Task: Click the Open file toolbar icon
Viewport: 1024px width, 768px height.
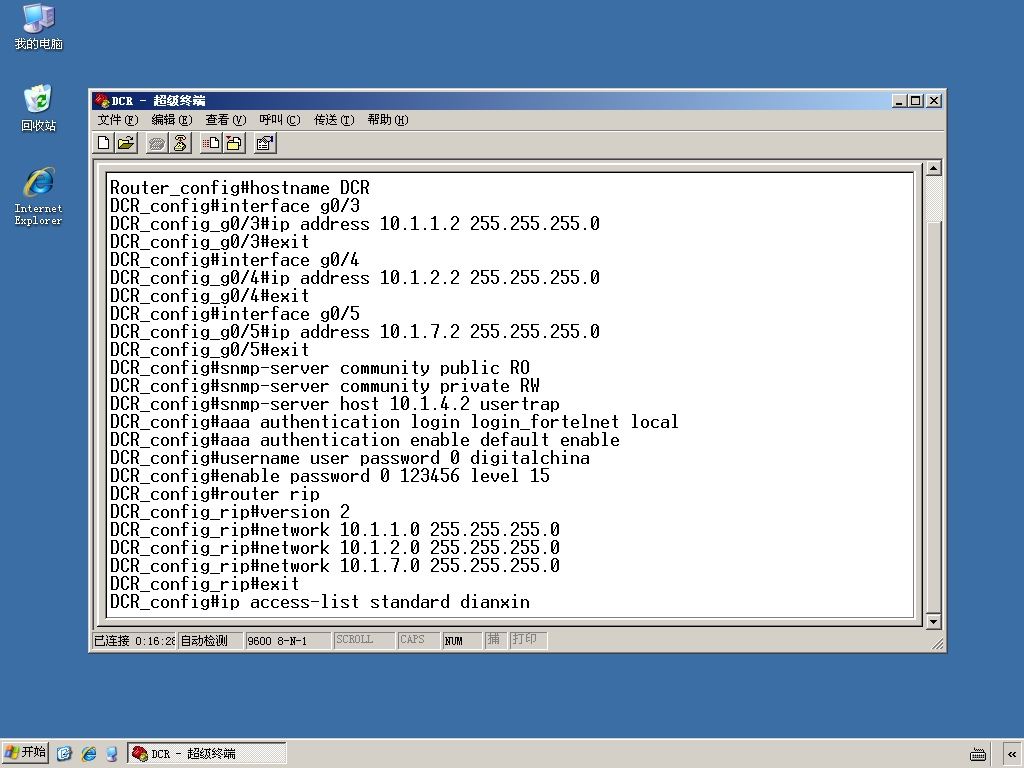Action: pos(126,143)
